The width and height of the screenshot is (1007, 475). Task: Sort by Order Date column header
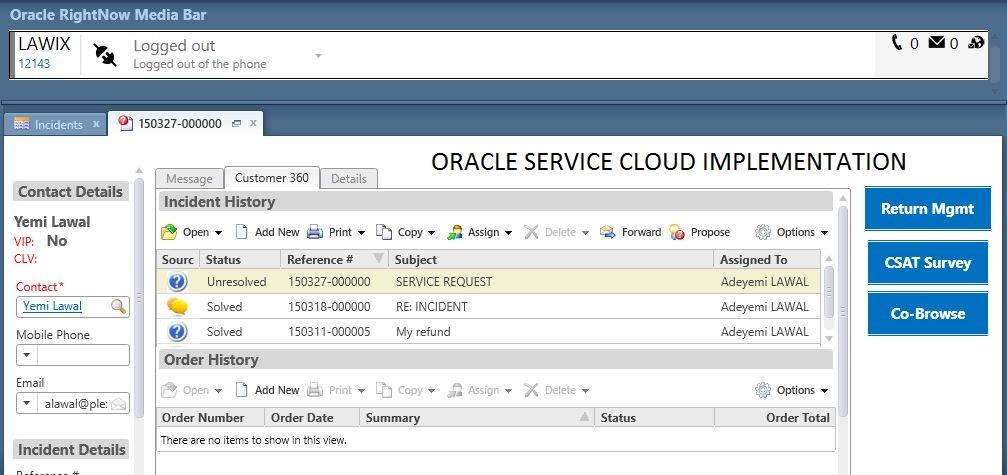tap(312, 418)
